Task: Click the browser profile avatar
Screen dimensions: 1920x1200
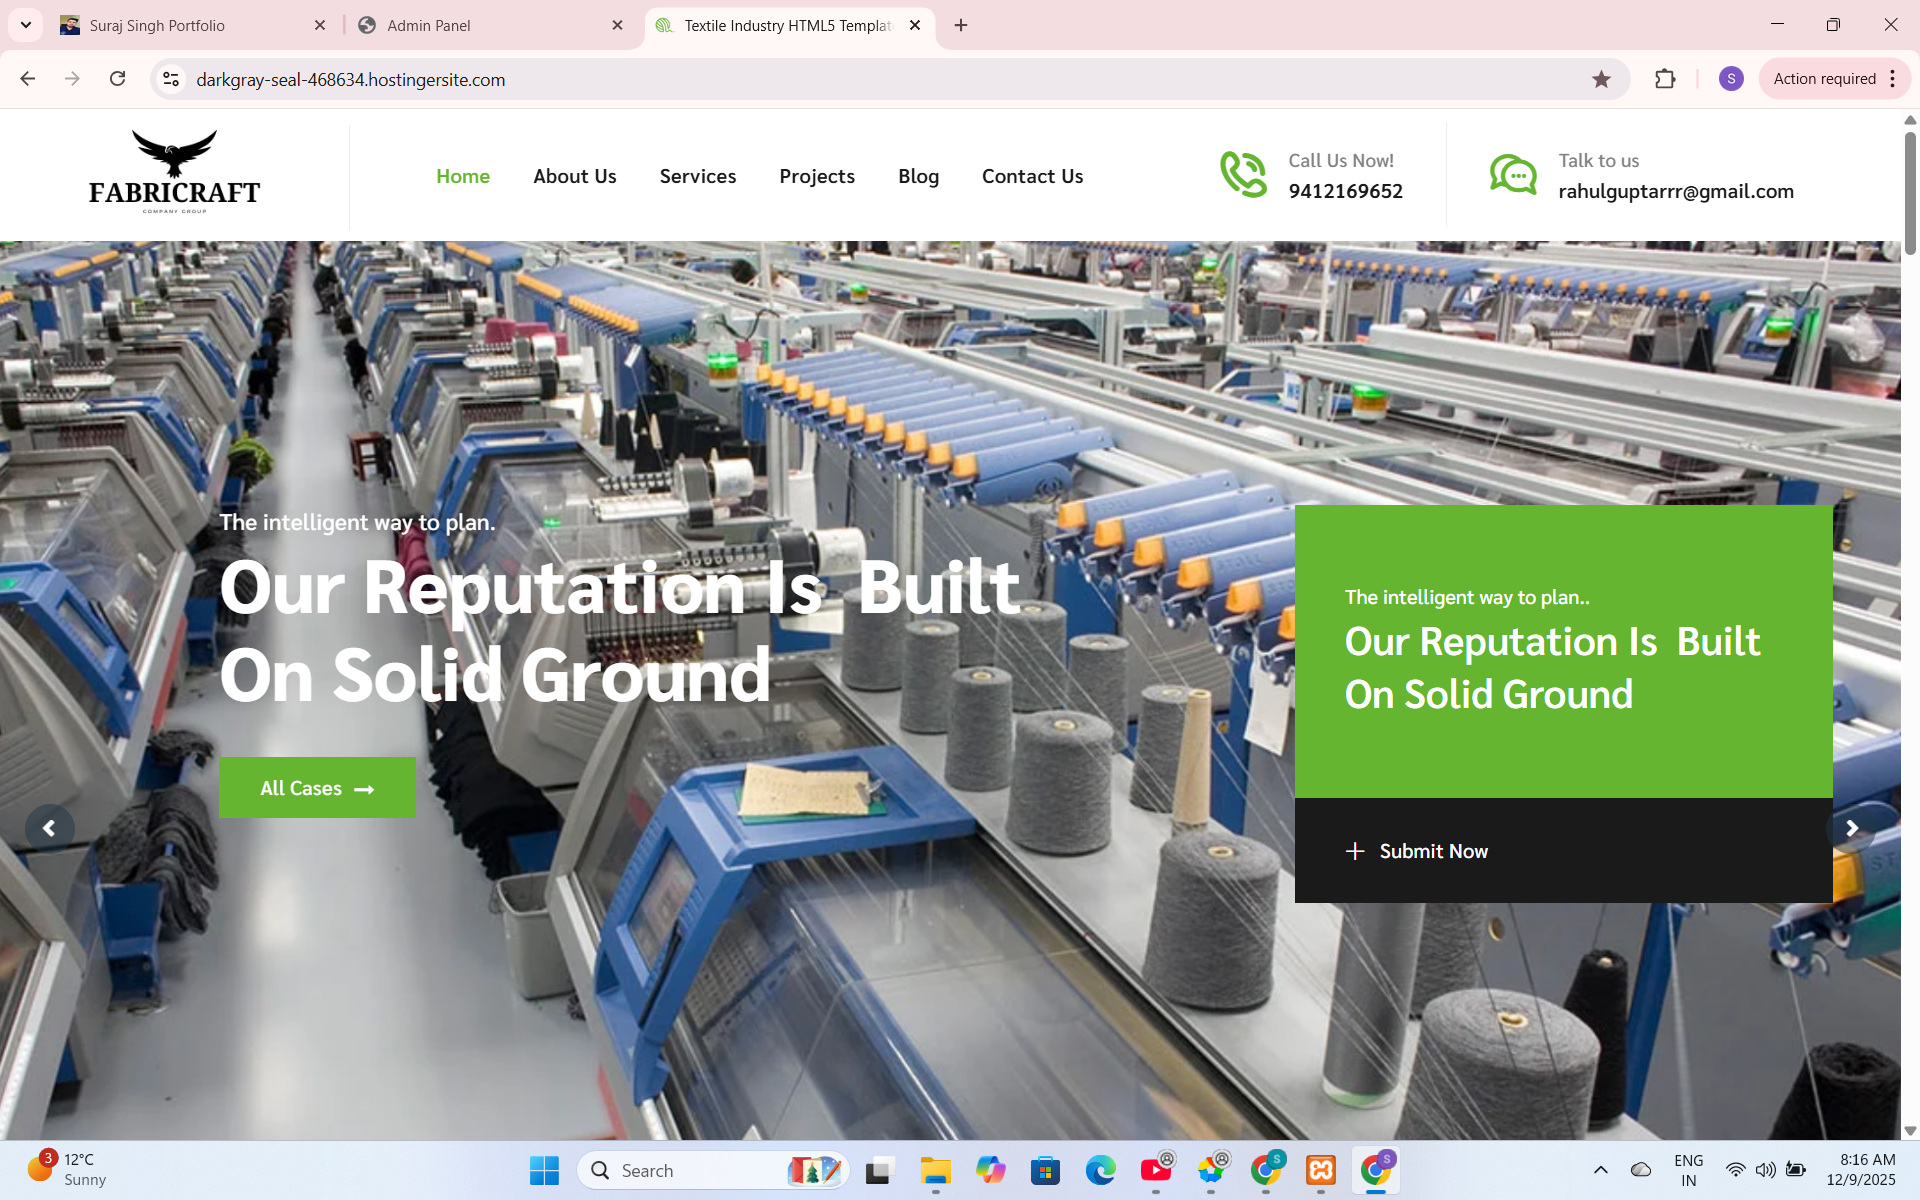Action: point(1732,79)
